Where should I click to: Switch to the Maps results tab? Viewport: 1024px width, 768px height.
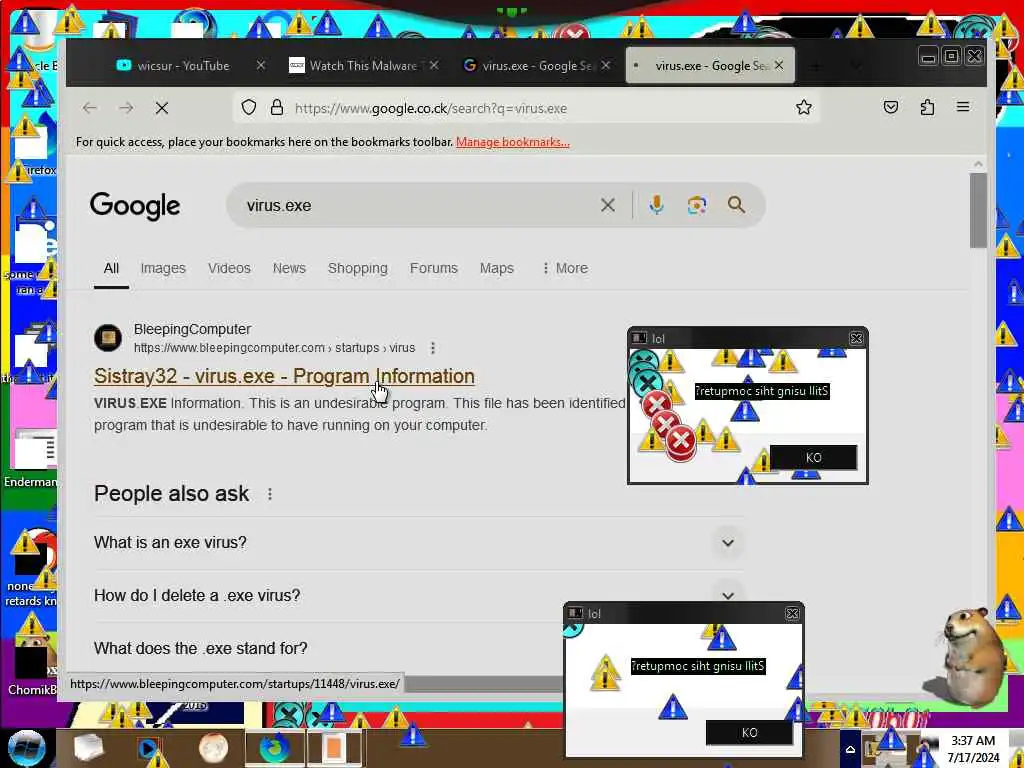[x=497, y=268]
